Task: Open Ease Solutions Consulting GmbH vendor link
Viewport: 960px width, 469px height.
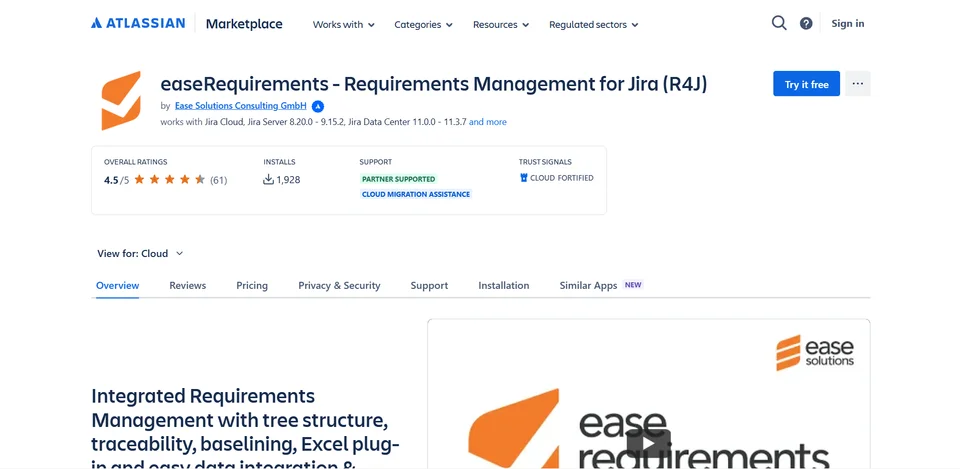Action: point(241,106)
